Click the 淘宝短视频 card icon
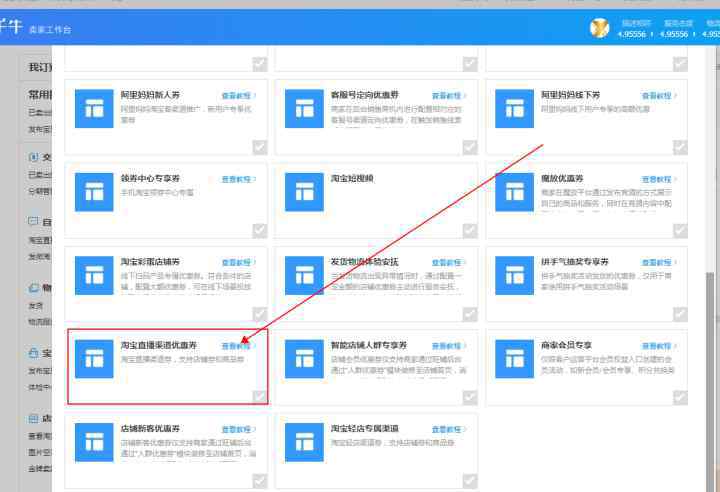 click(x=304, y=192)
